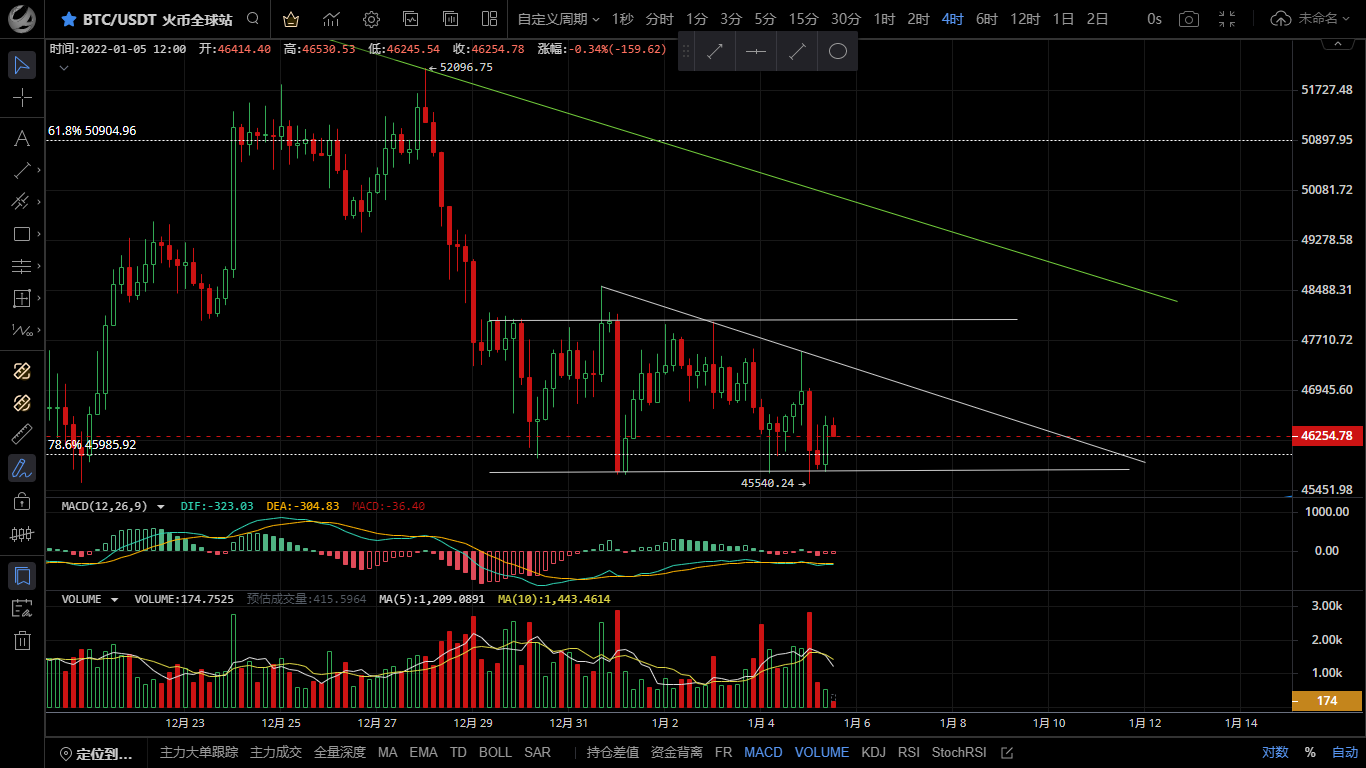Click the bar chart window icon in toolbar
The height and width of the screenshot is (768, 1366).
coord(450,19)
